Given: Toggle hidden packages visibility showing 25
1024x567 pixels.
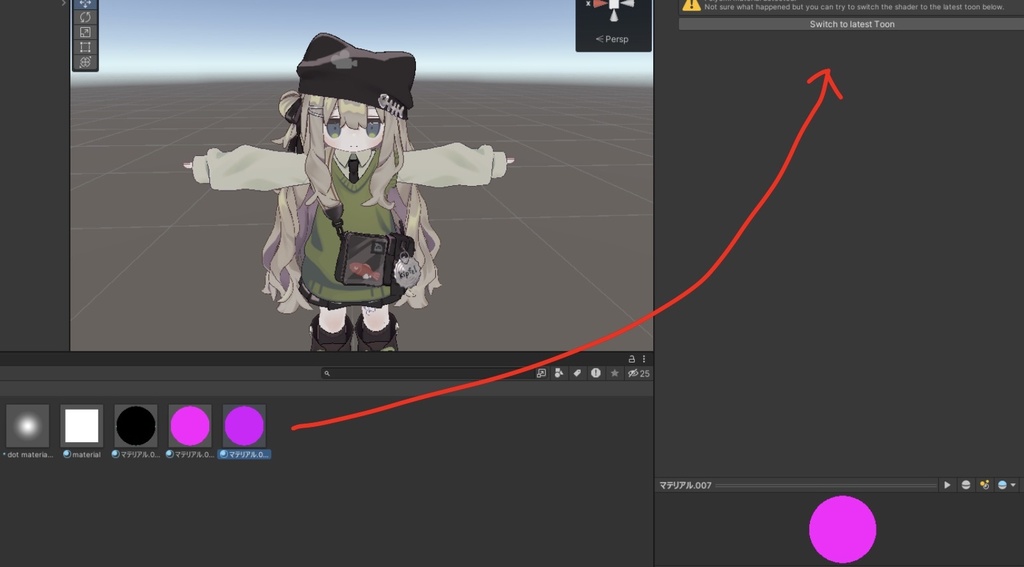Looking at the screenshot, I should coord(639,373).
